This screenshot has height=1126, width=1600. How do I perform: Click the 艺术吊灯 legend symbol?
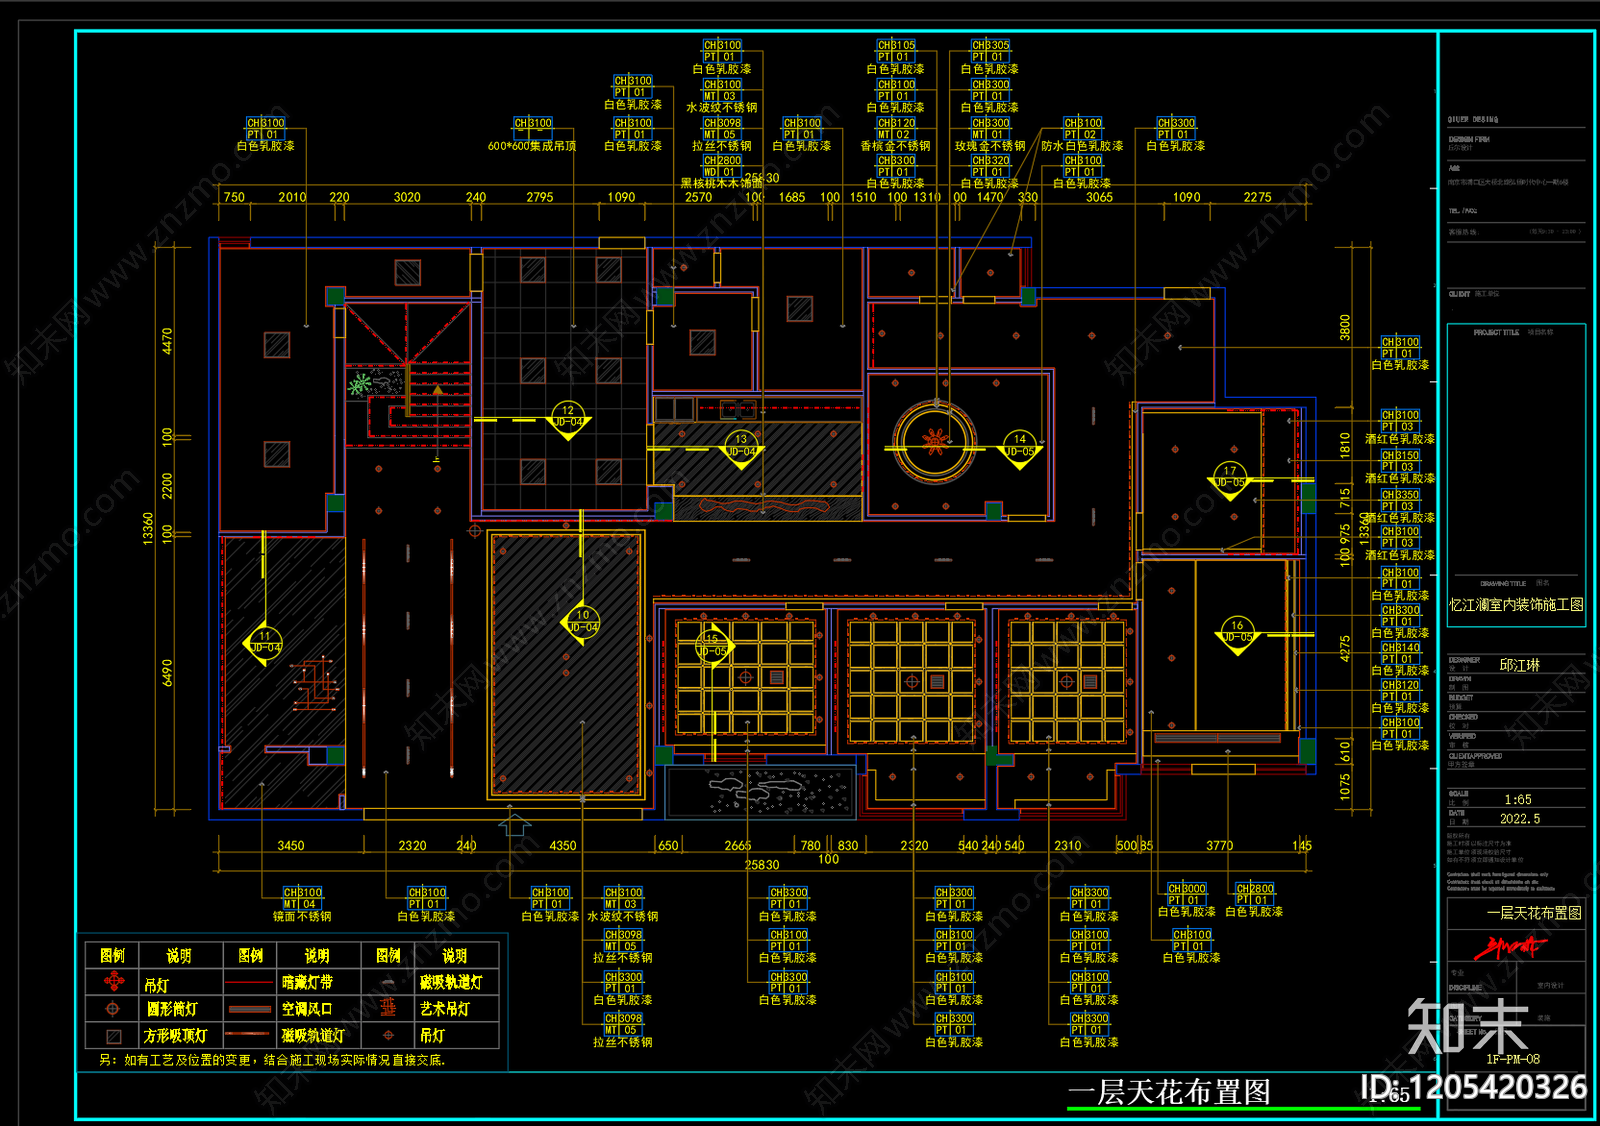click(388, 1008)
